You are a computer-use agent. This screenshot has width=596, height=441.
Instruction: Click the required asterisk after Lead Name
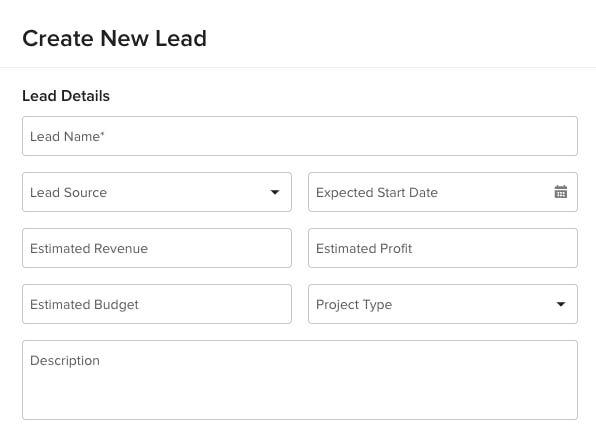[x=102, y=133]
